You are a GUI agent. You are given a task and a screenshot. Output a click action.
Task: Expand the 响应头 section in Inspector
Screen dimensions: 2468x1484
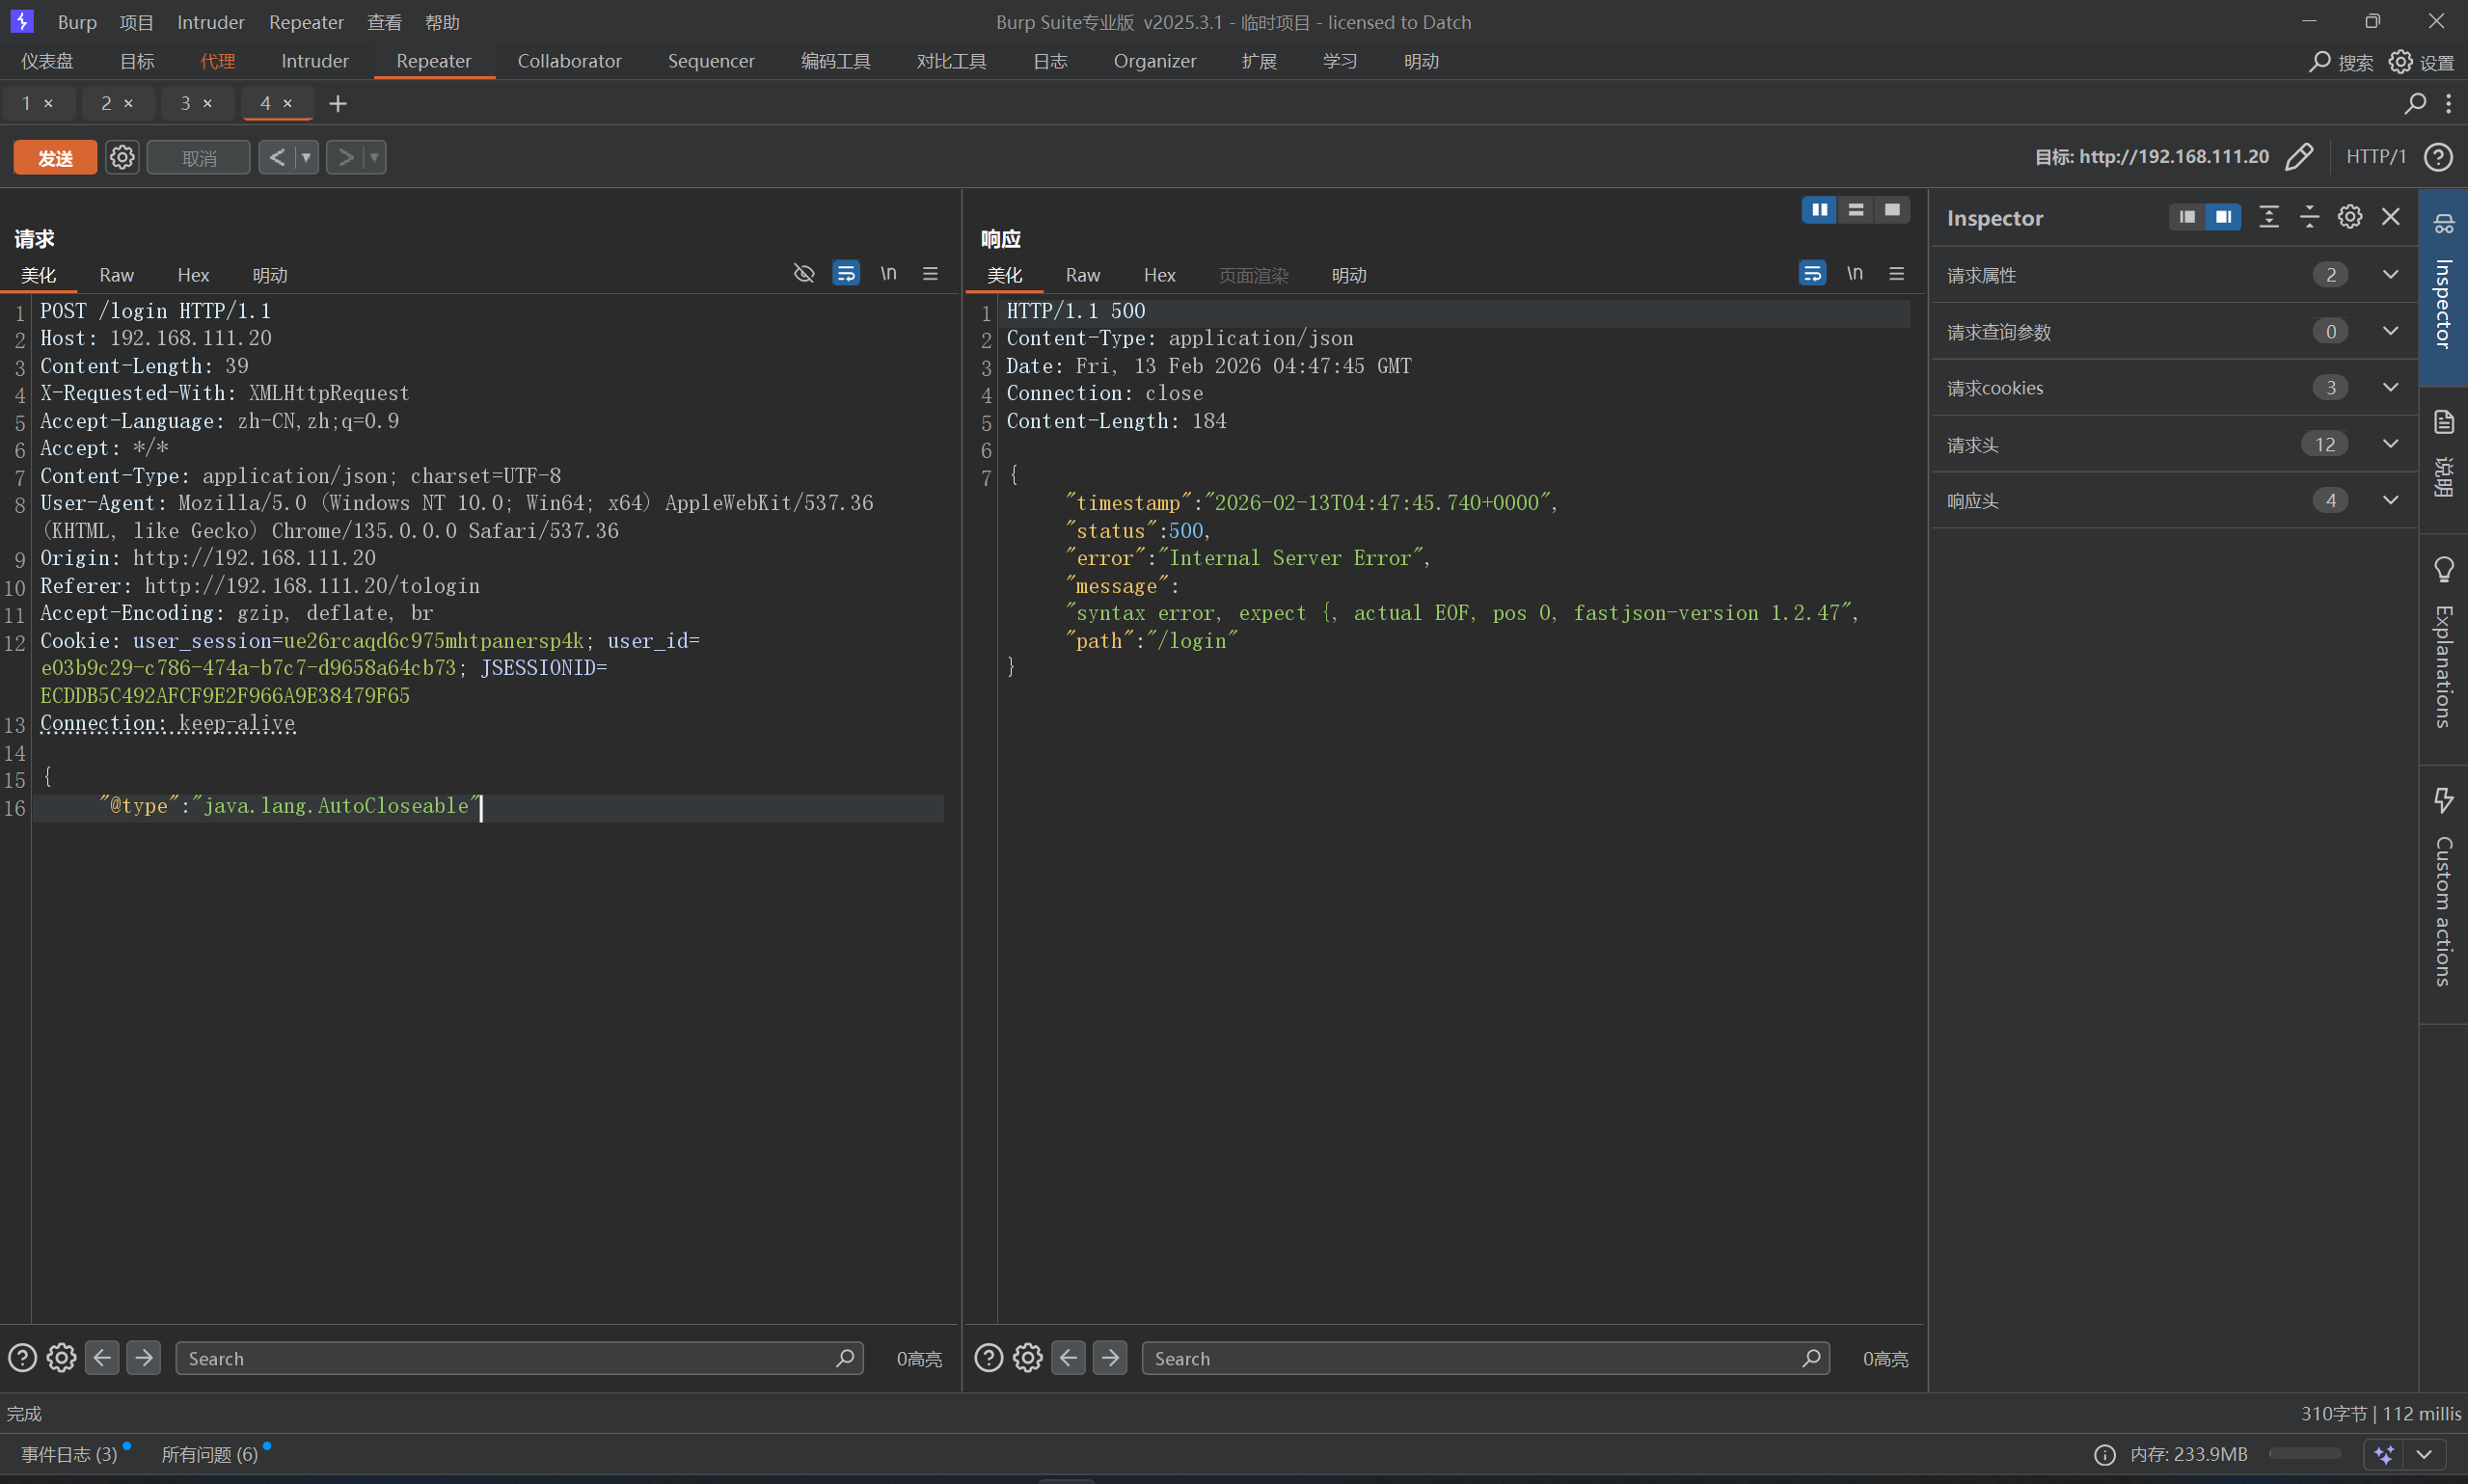[2390, 501]
